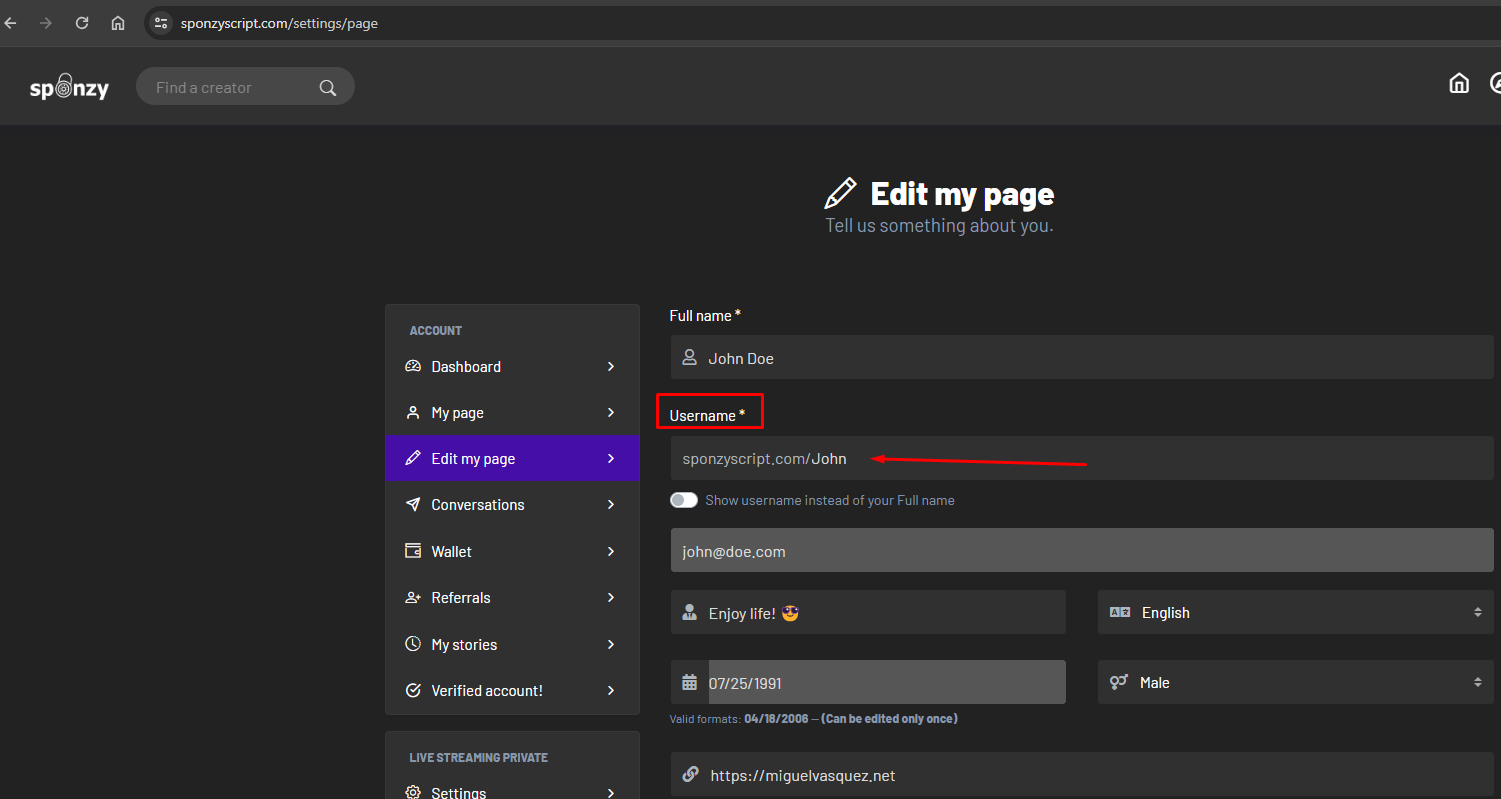Expand My stories chevron arrow
1501x799 pixels.
tap(611, 644)
